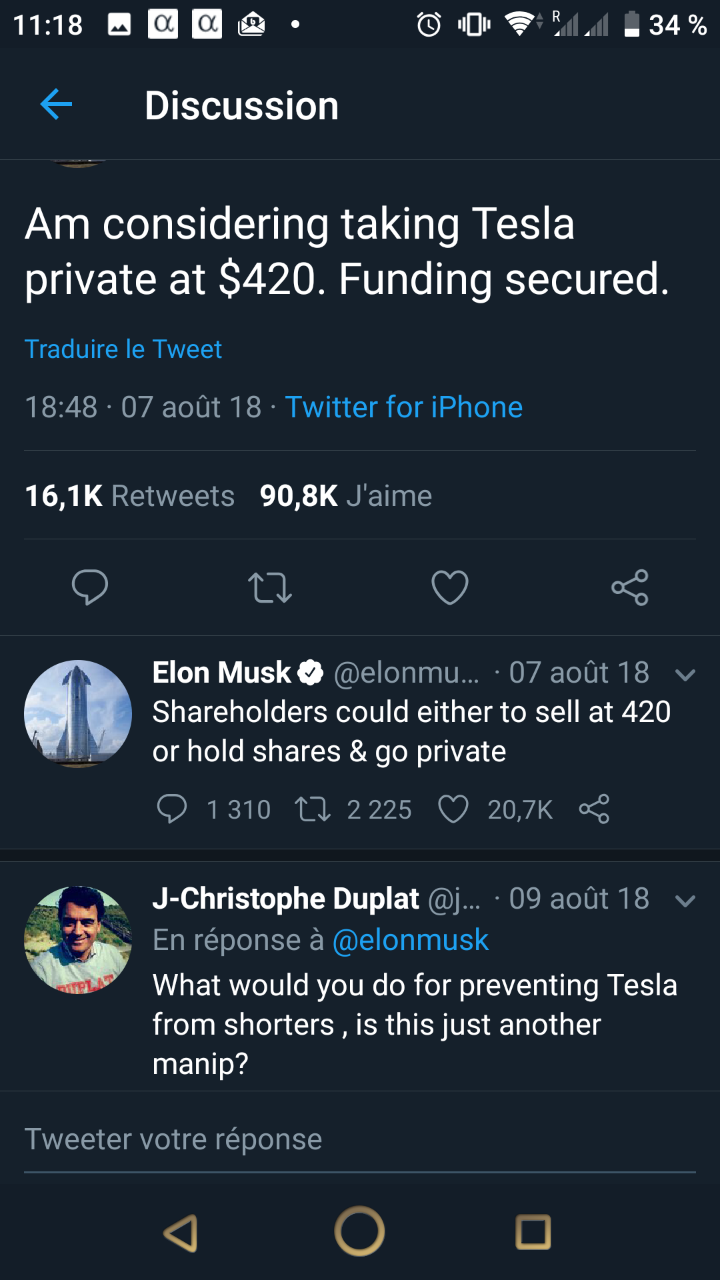Tap the Tweeter votre réponse field
The width and height of the screenshot is (720, 1280).
360,1139
